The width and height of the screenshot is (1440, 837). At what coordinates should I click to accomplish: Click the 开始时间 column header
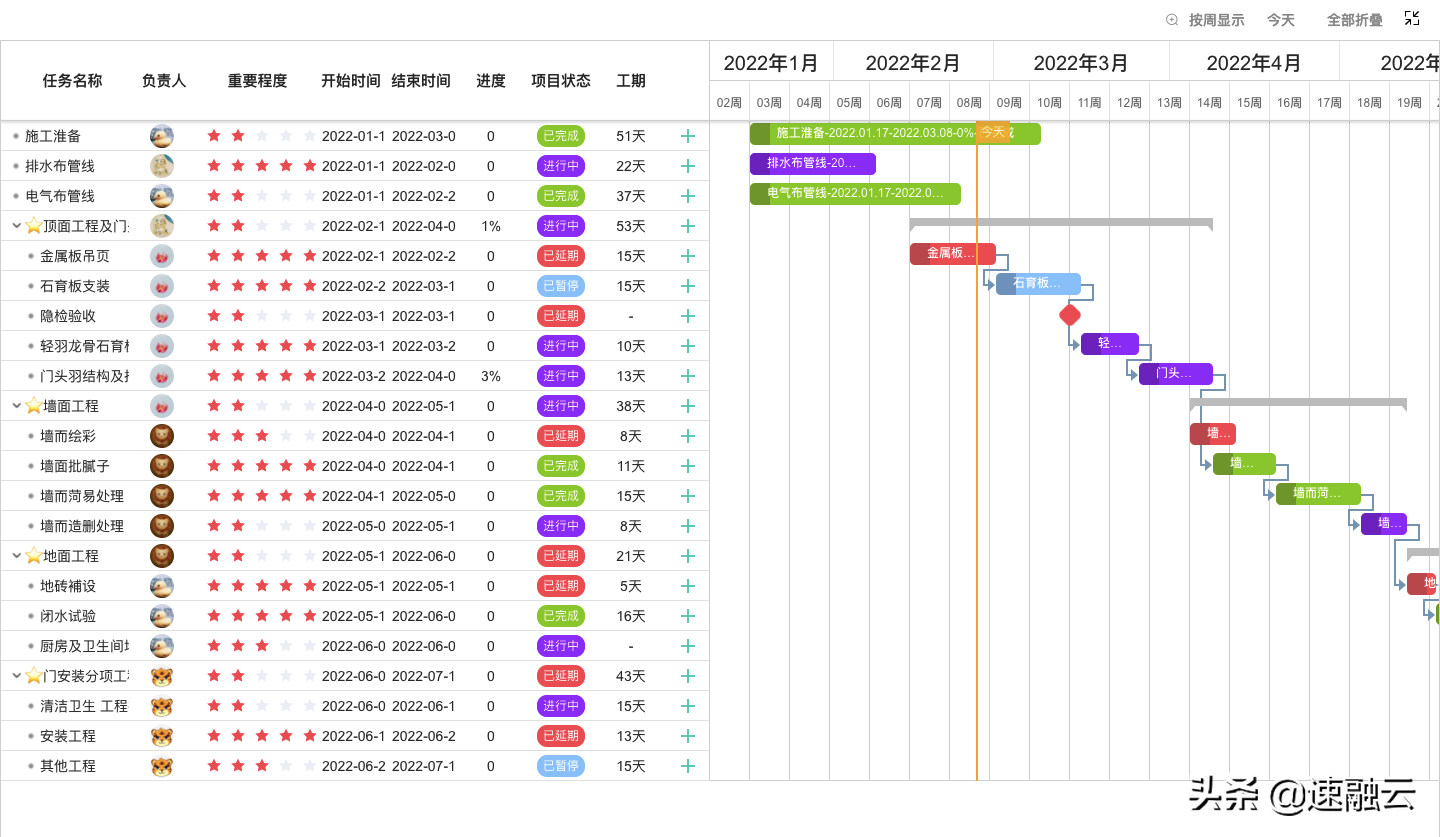tap(351, 81)
